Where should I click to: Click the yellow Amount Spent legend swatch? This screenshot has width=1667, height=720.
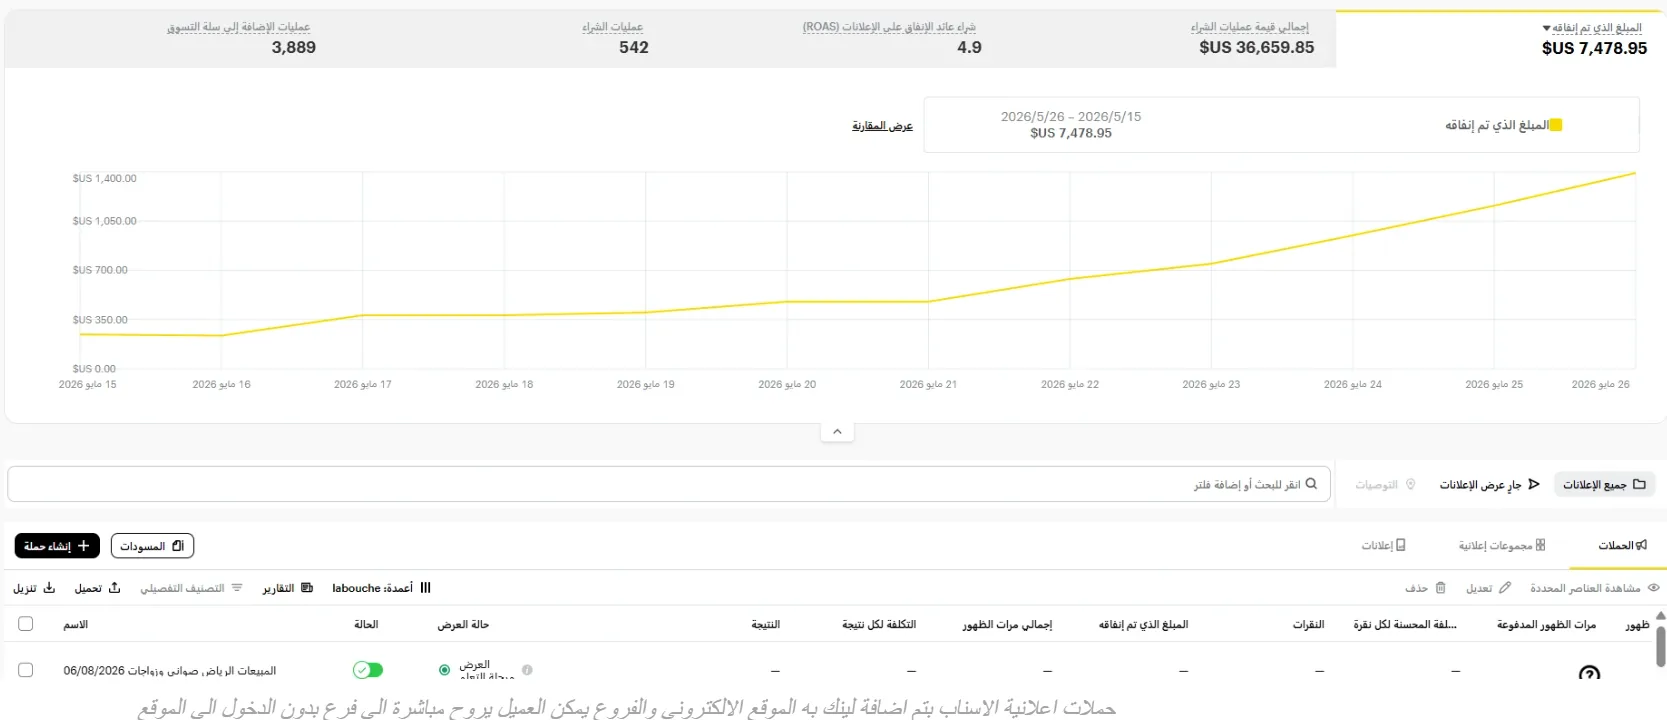coord(1555,125)
